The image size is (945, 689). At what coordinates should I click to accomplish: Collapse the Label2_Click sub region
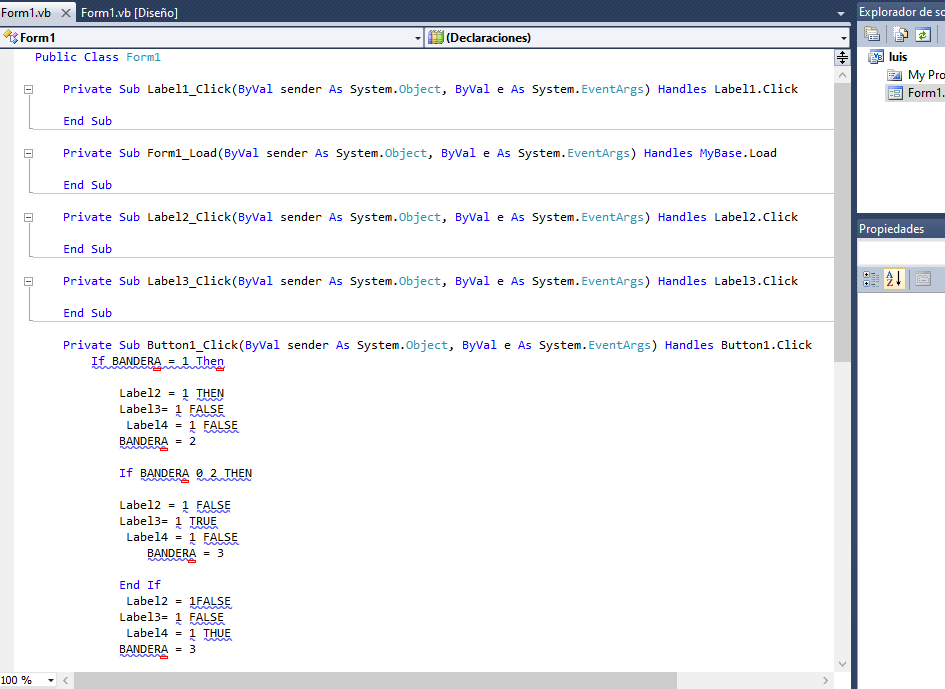[28, 217]
